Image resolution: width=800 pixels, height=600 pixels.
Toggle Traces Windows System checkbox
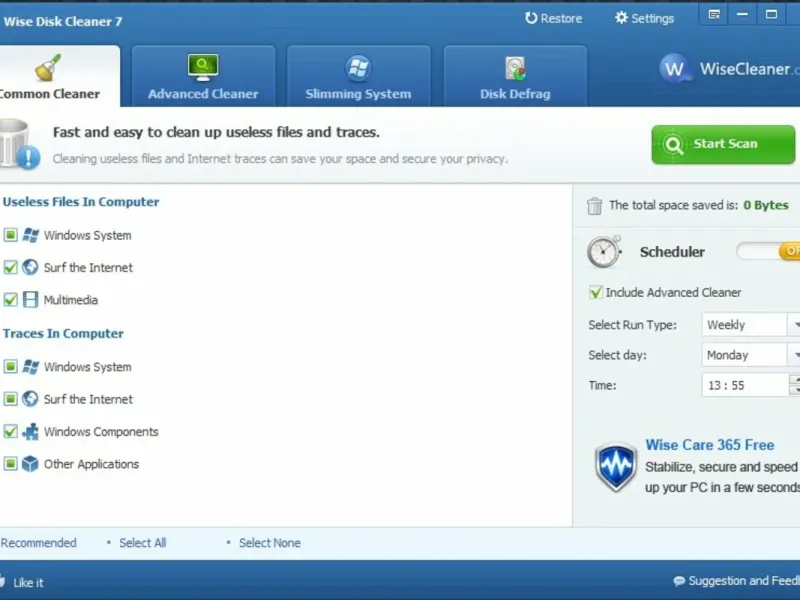coord(10,366)
